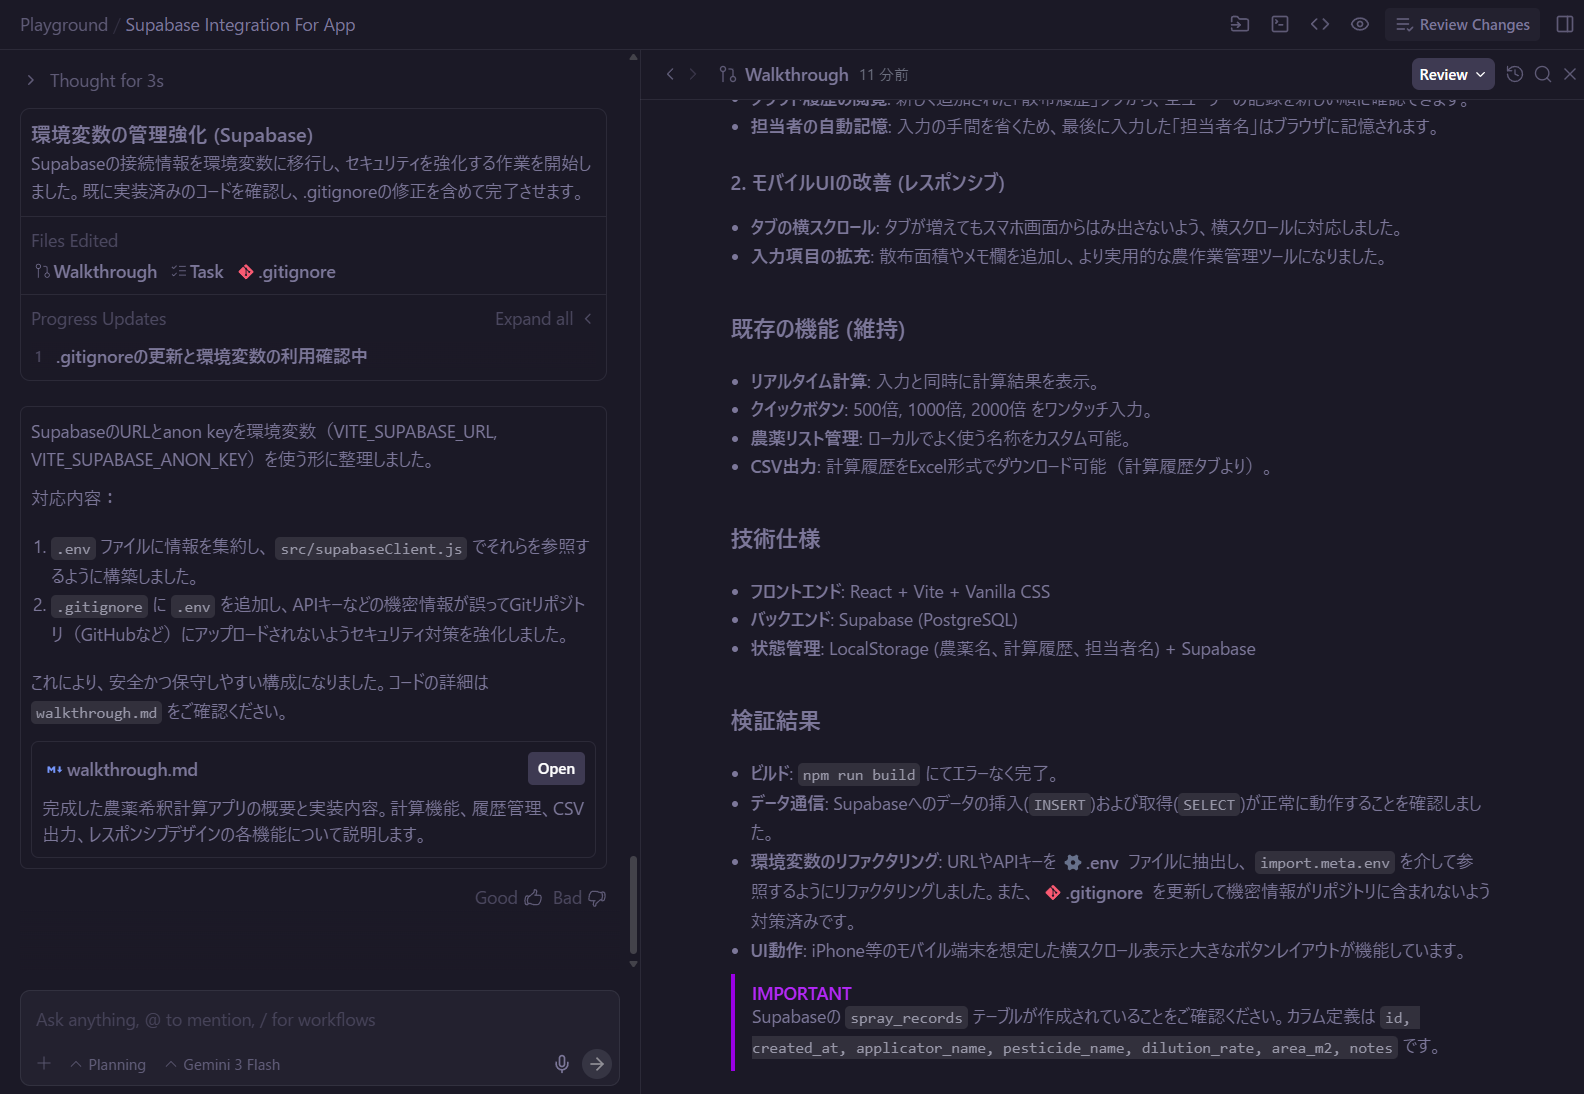Toggle the code view brackets icon
The image size is (1584, 1094).
(x=1320, y=24)
